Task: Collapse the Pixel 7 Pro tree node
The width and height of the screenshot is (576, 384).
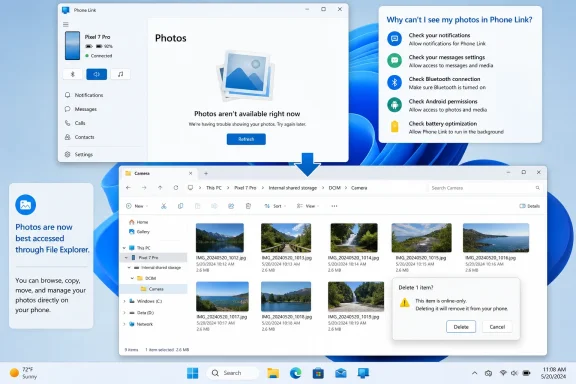Action: (x=127, y=258)
